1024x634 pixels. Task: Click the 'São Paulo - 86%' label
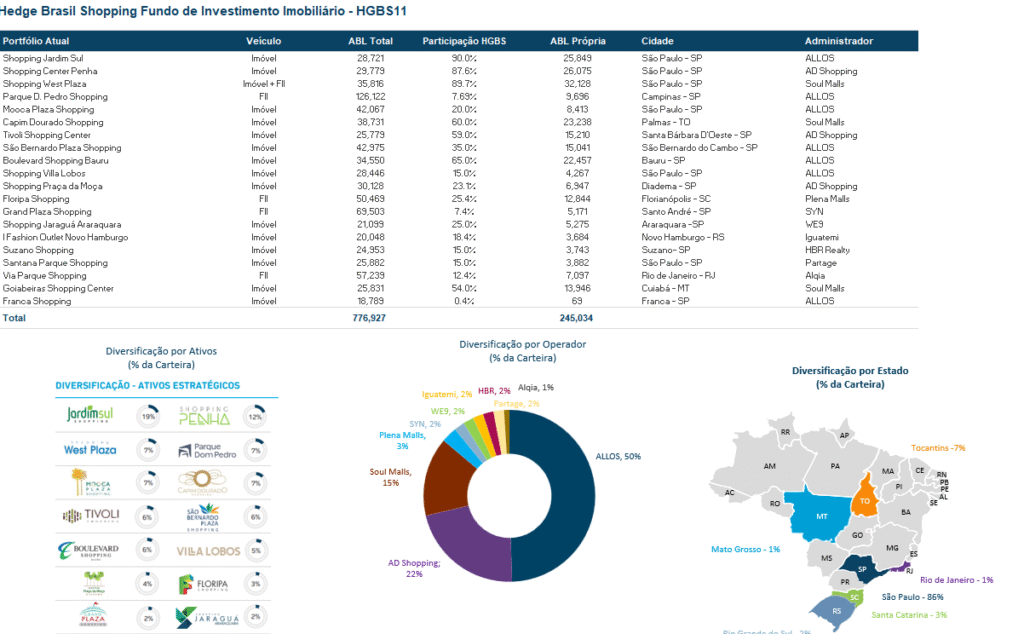coord(912,597)
